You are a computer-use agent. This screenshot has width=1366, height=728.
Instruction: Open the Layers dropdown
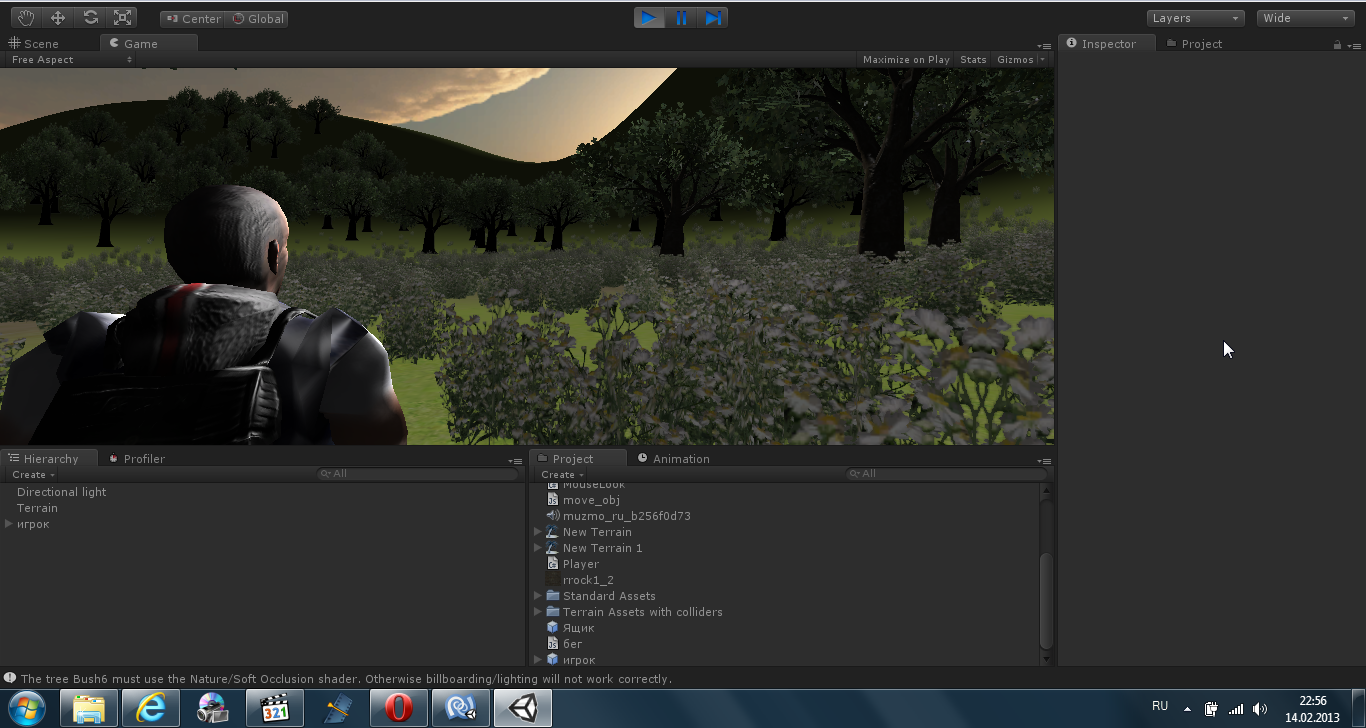[x=1195, y=18]
